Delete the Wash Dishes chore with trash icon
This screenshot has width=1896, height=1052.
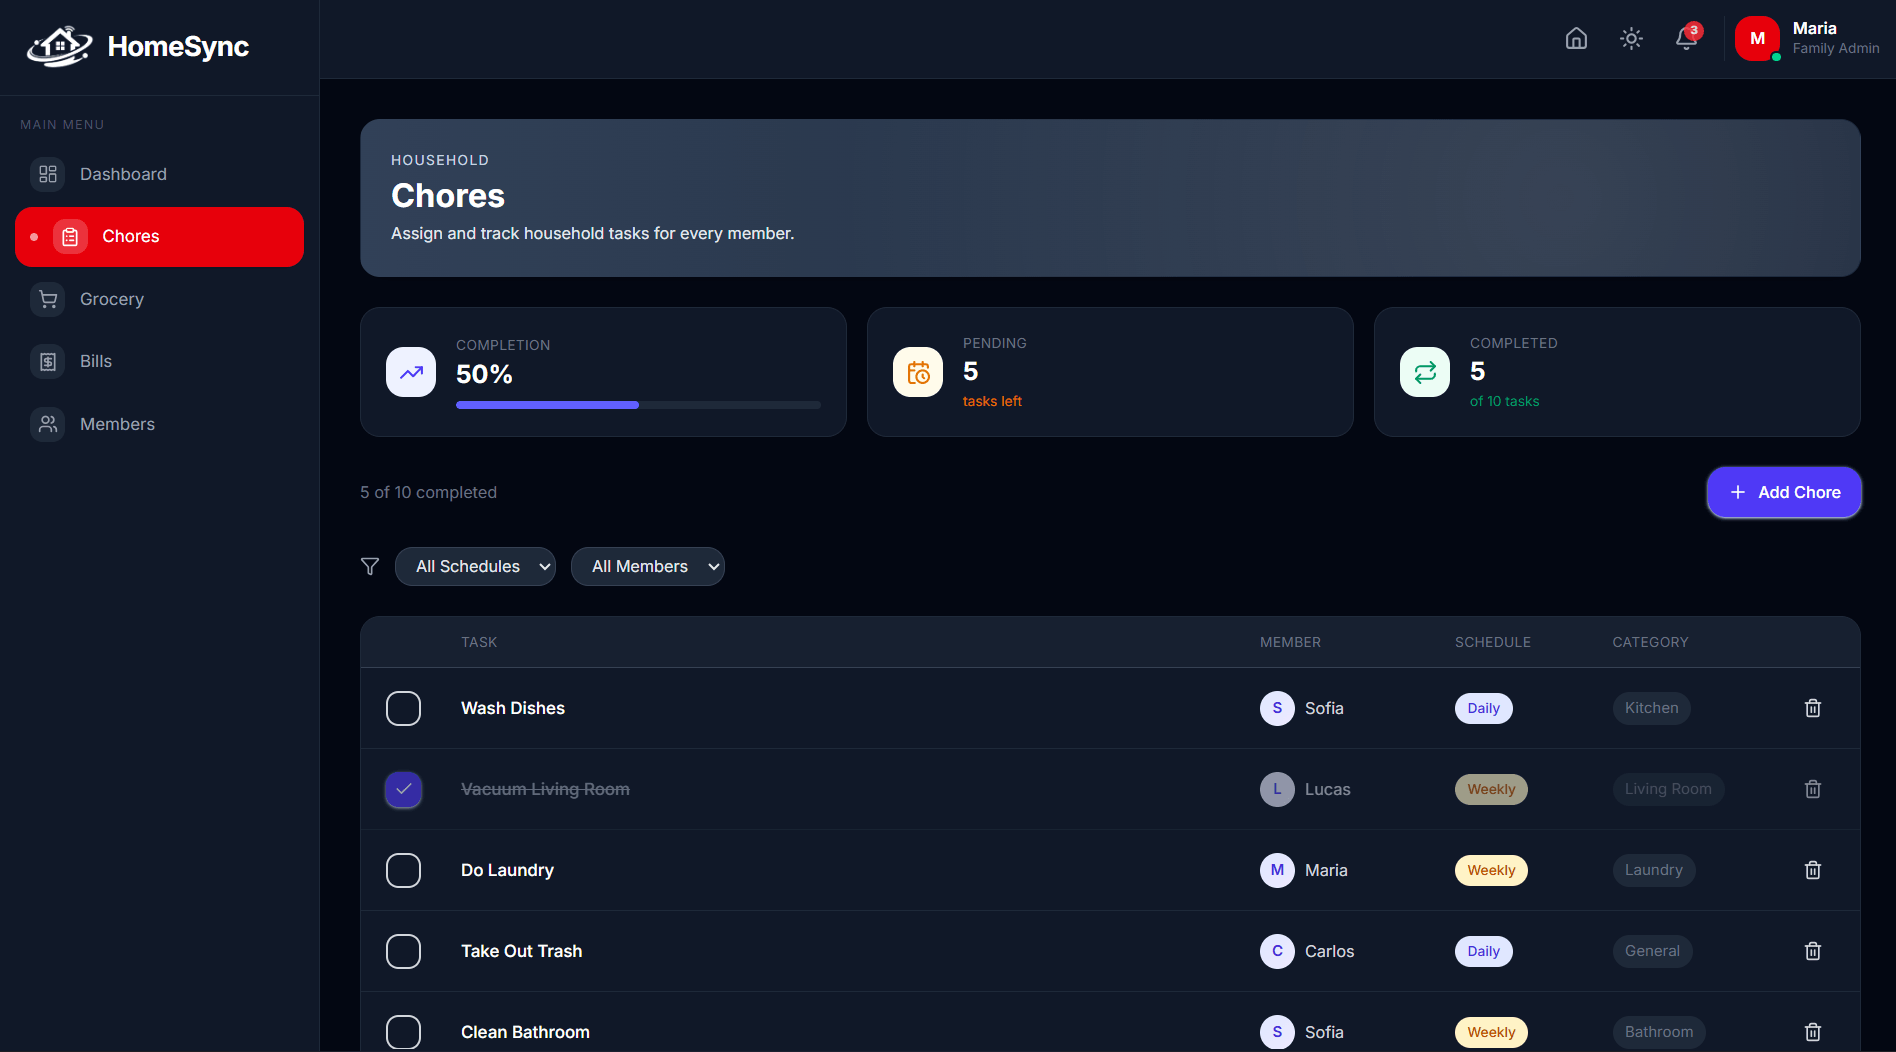[1813, 708]
